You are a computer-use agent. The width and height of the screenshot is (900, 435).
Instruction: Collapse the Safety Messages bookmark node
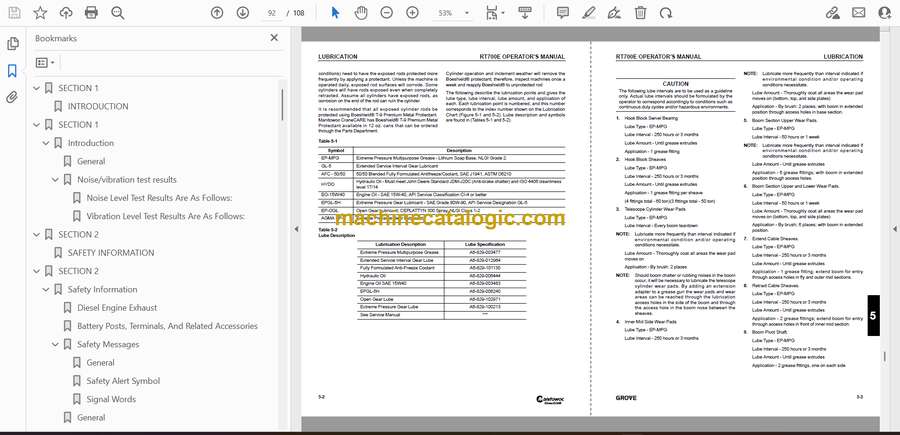pyautogui.click(x=55, y=344)
